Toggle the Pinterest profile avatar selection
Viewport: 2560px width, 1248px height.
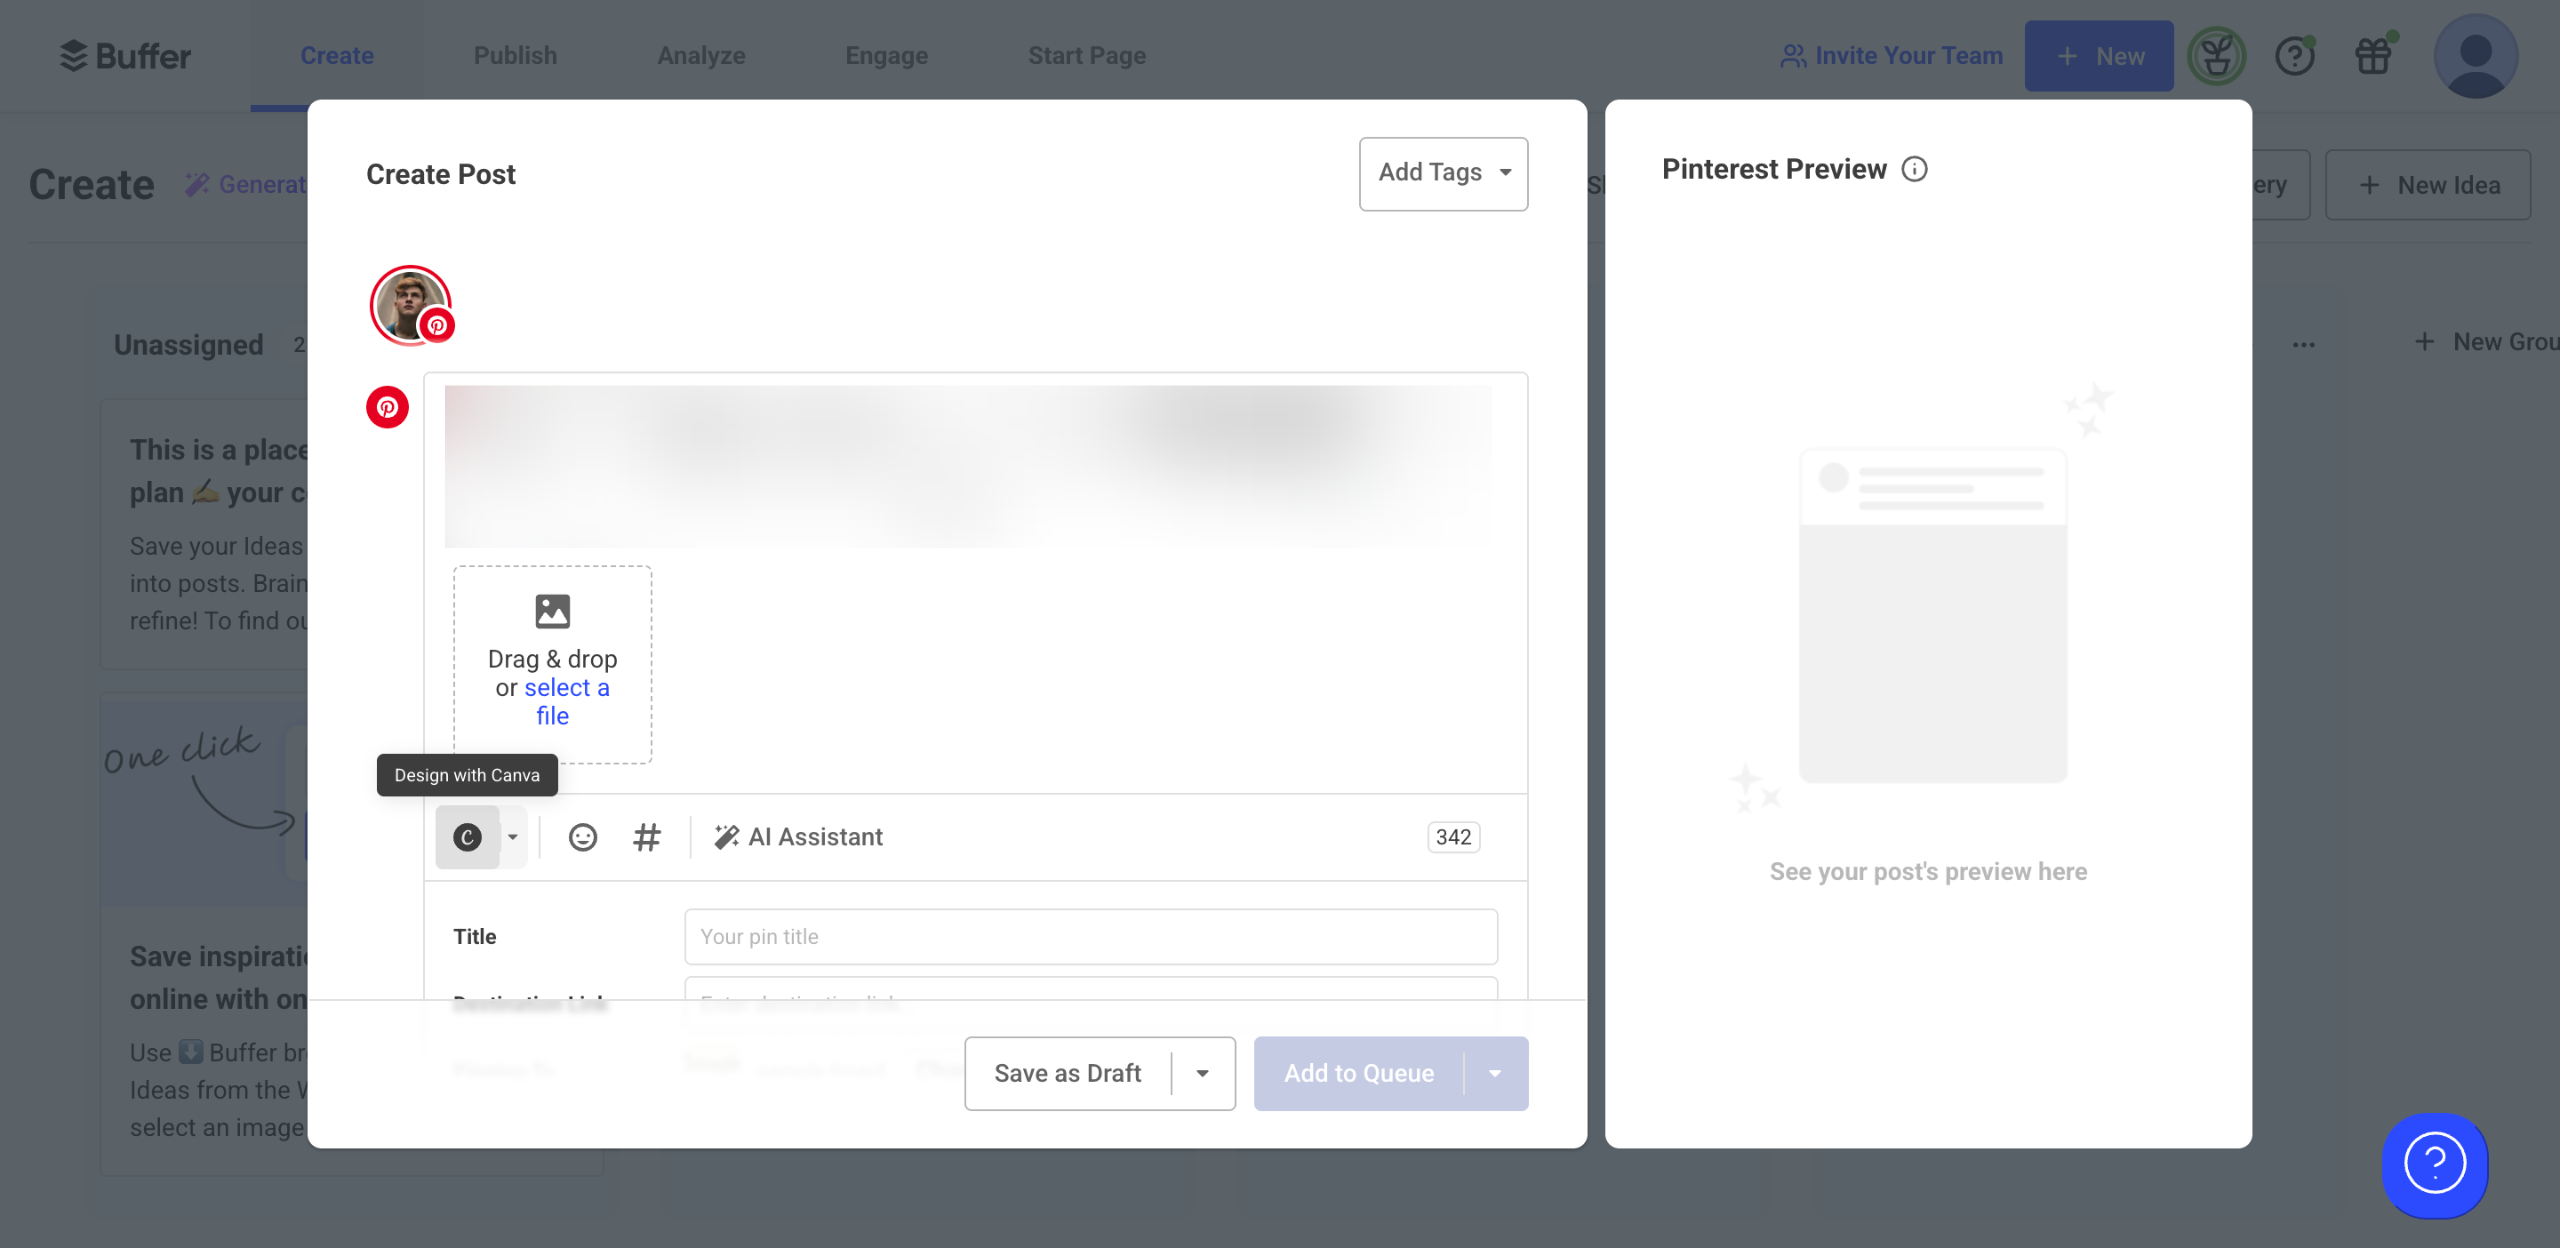coord(410,305)
